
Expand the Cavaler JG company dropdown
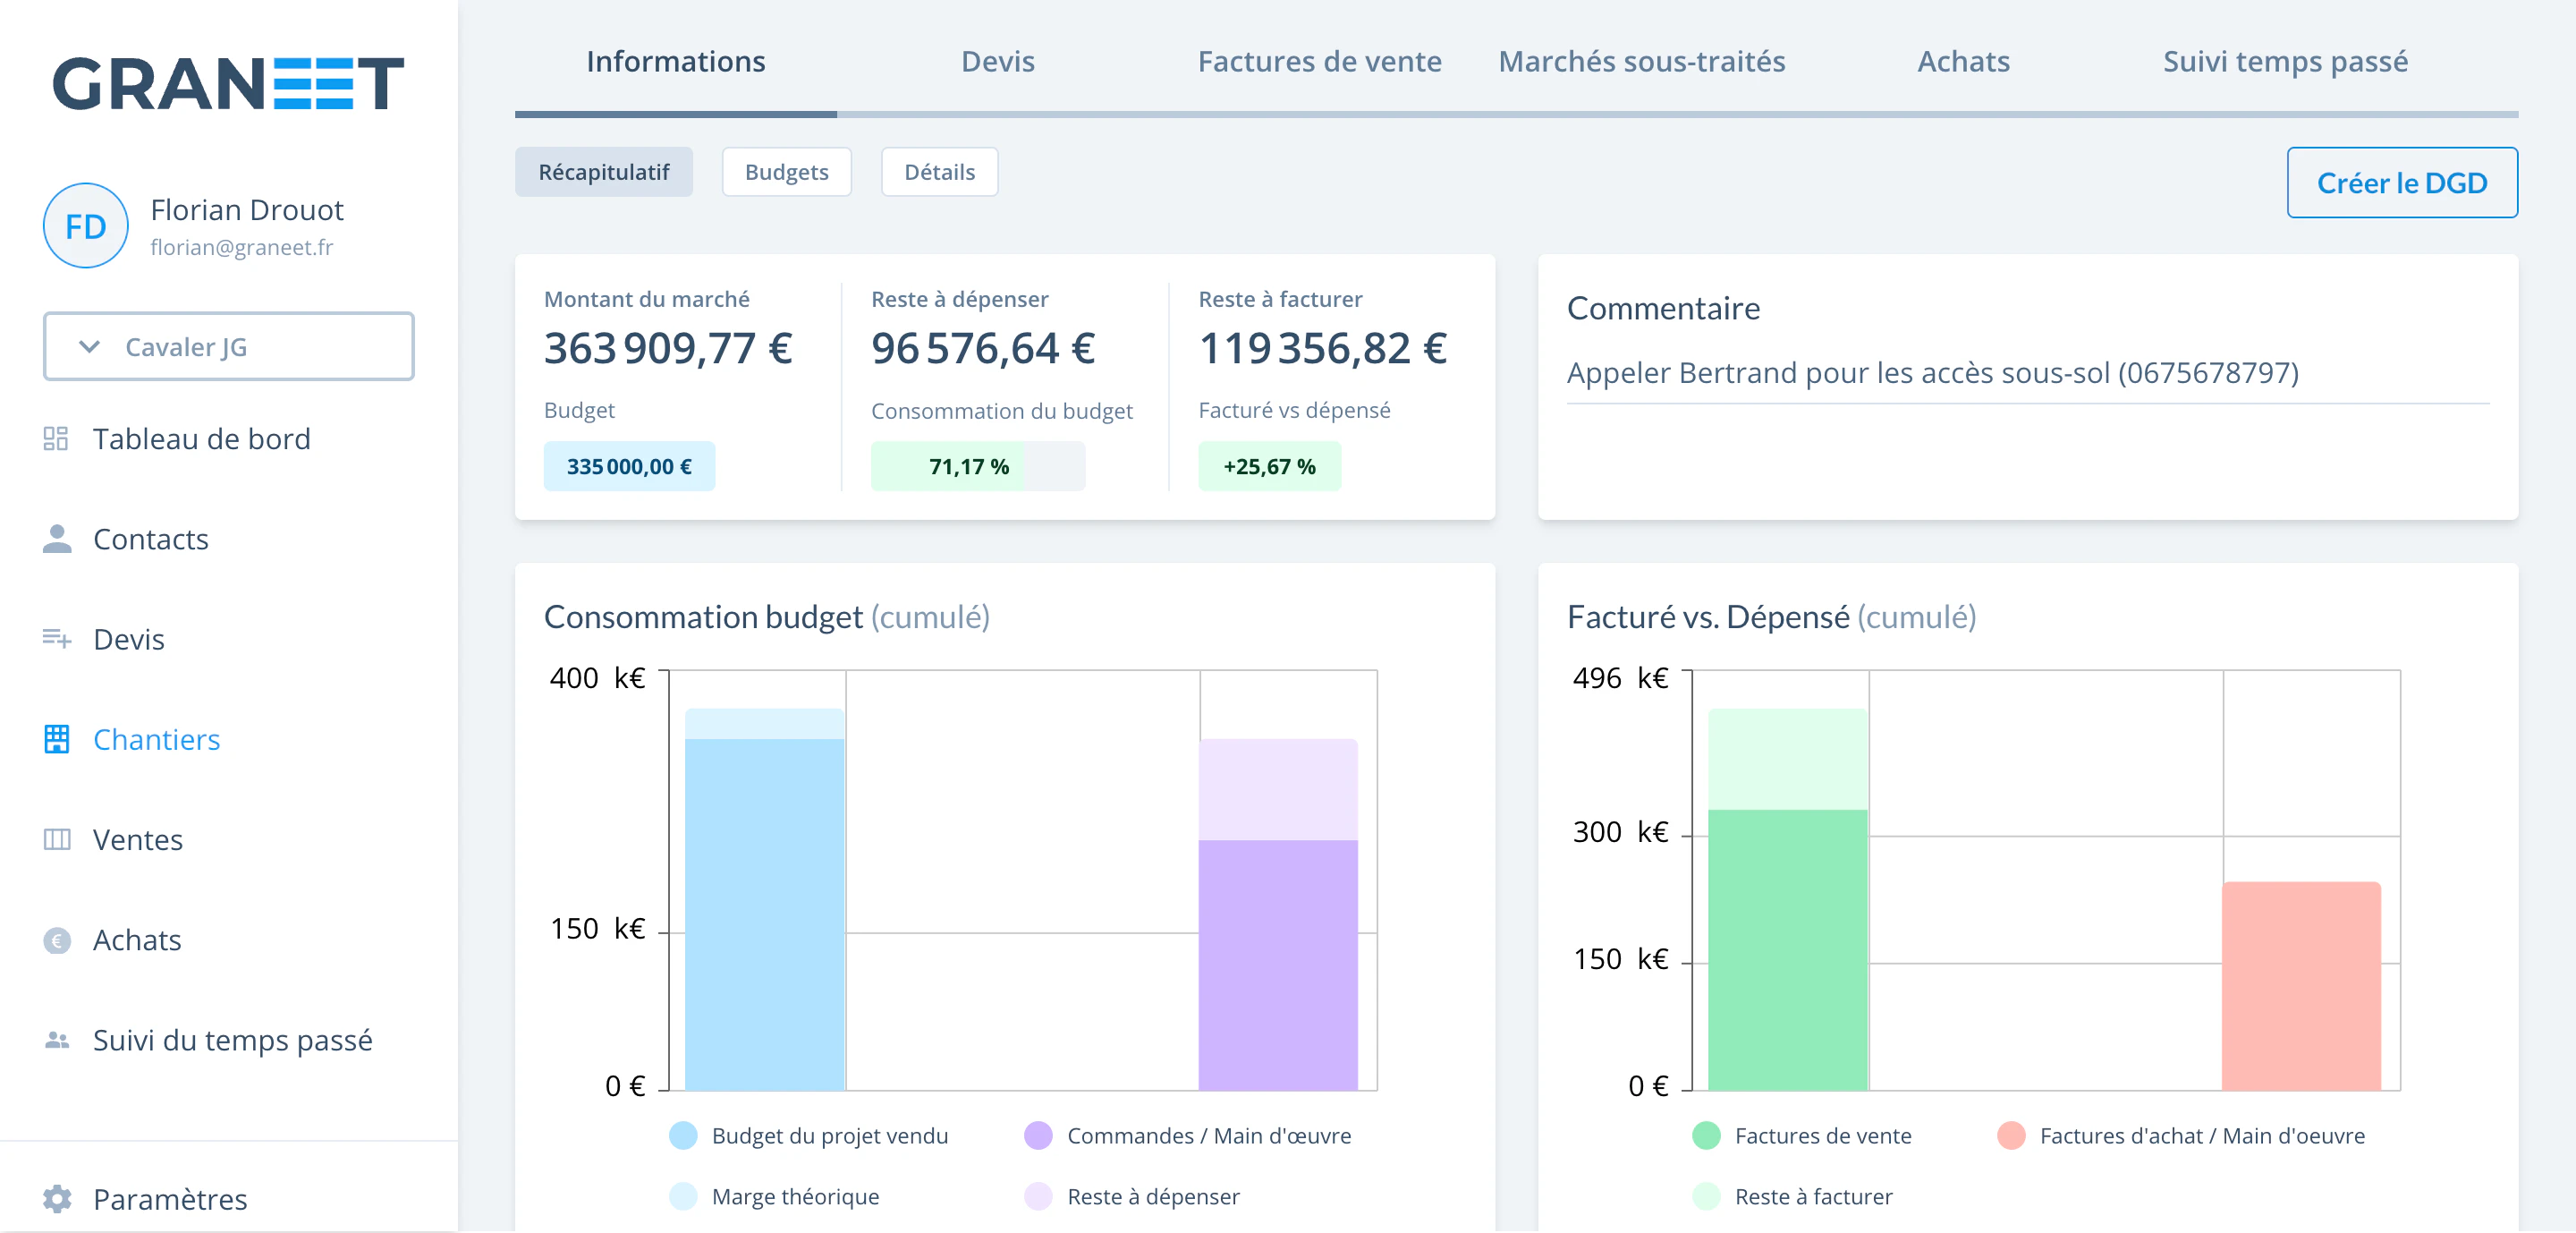tap(229, 346)
